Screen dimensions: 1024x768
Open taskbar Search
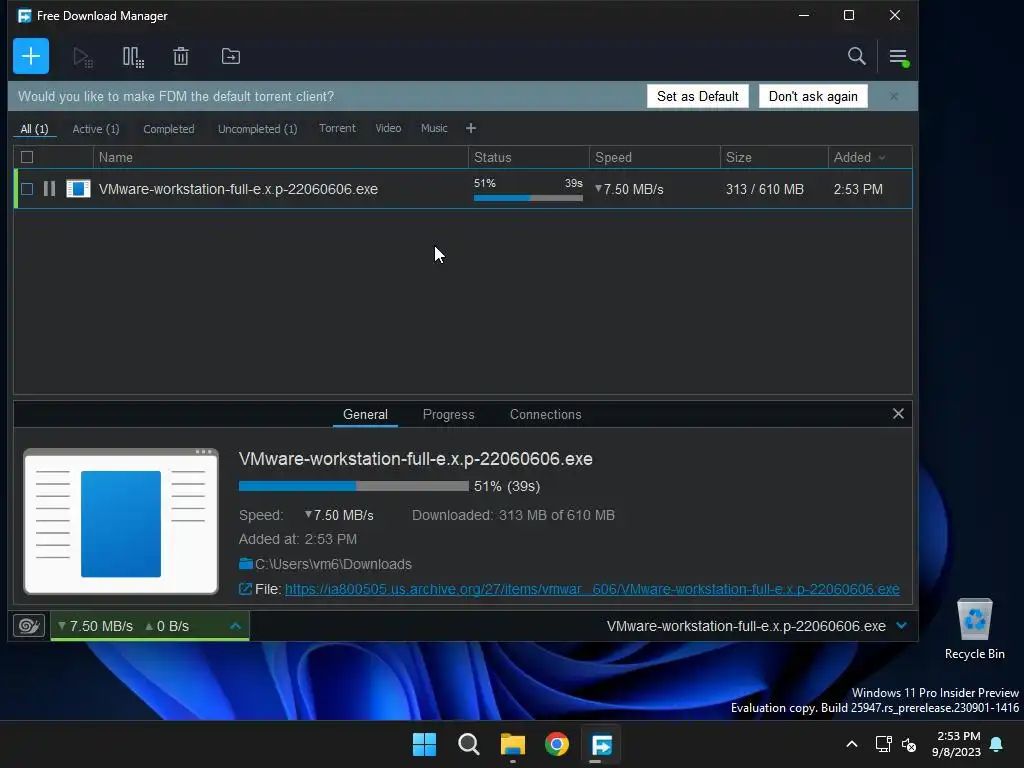(x=469, y=744)
